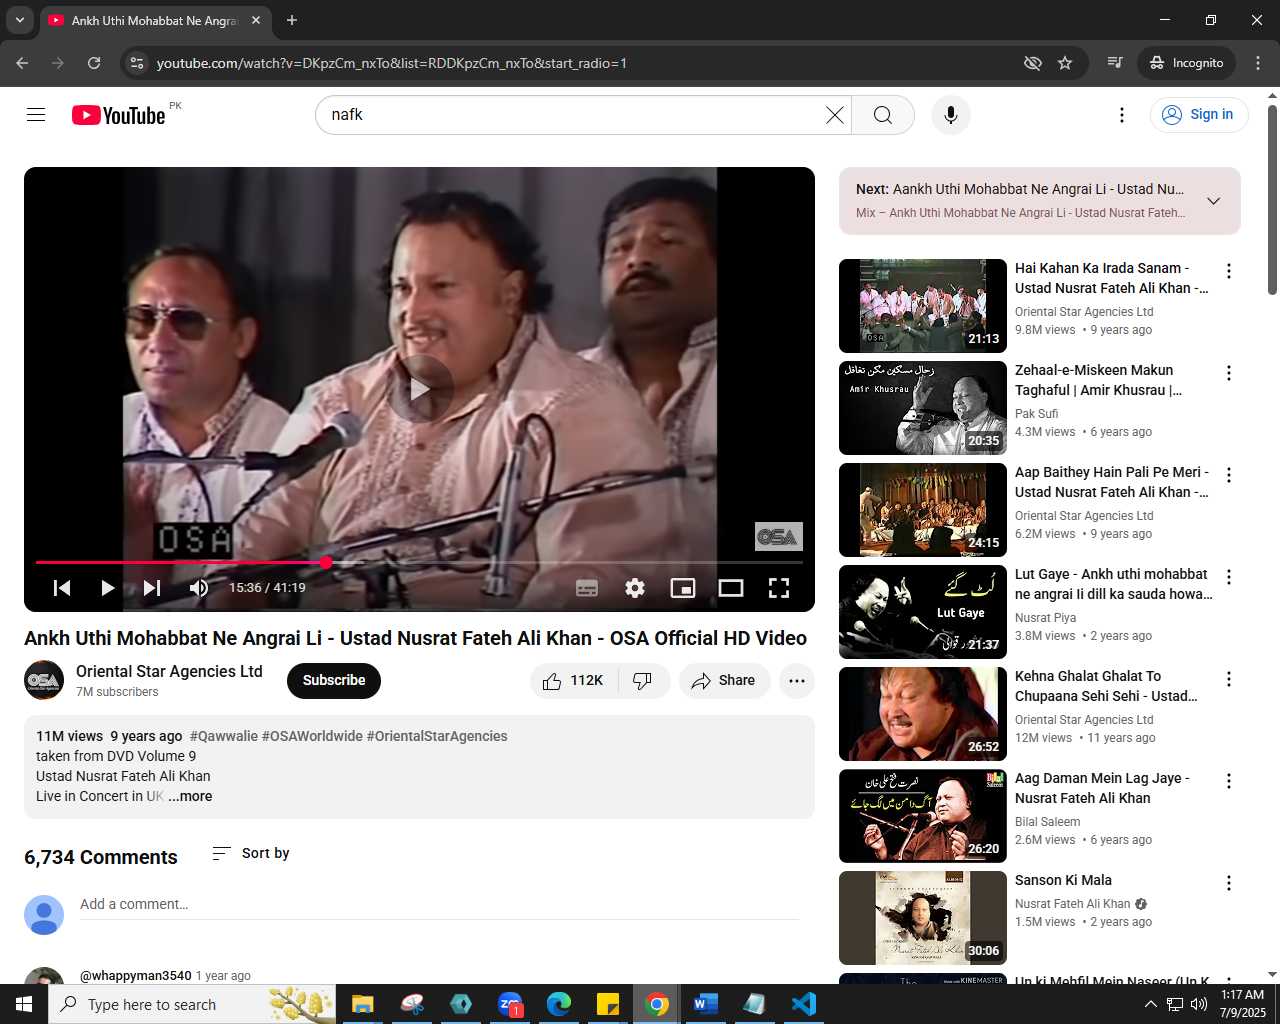Open options for Hai Kahan Ka Irada Sanam
The image size is (1280, 1024).
coord(1229,271)
